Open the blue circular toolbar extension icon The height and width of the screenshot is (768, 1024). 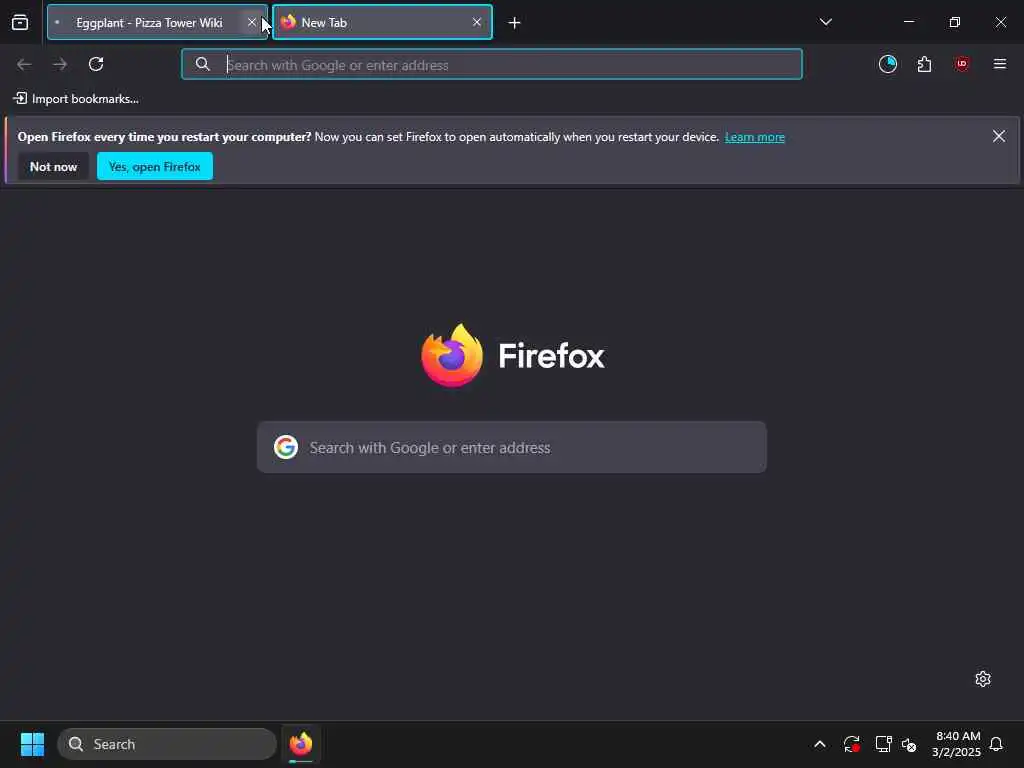pos(888,64)
